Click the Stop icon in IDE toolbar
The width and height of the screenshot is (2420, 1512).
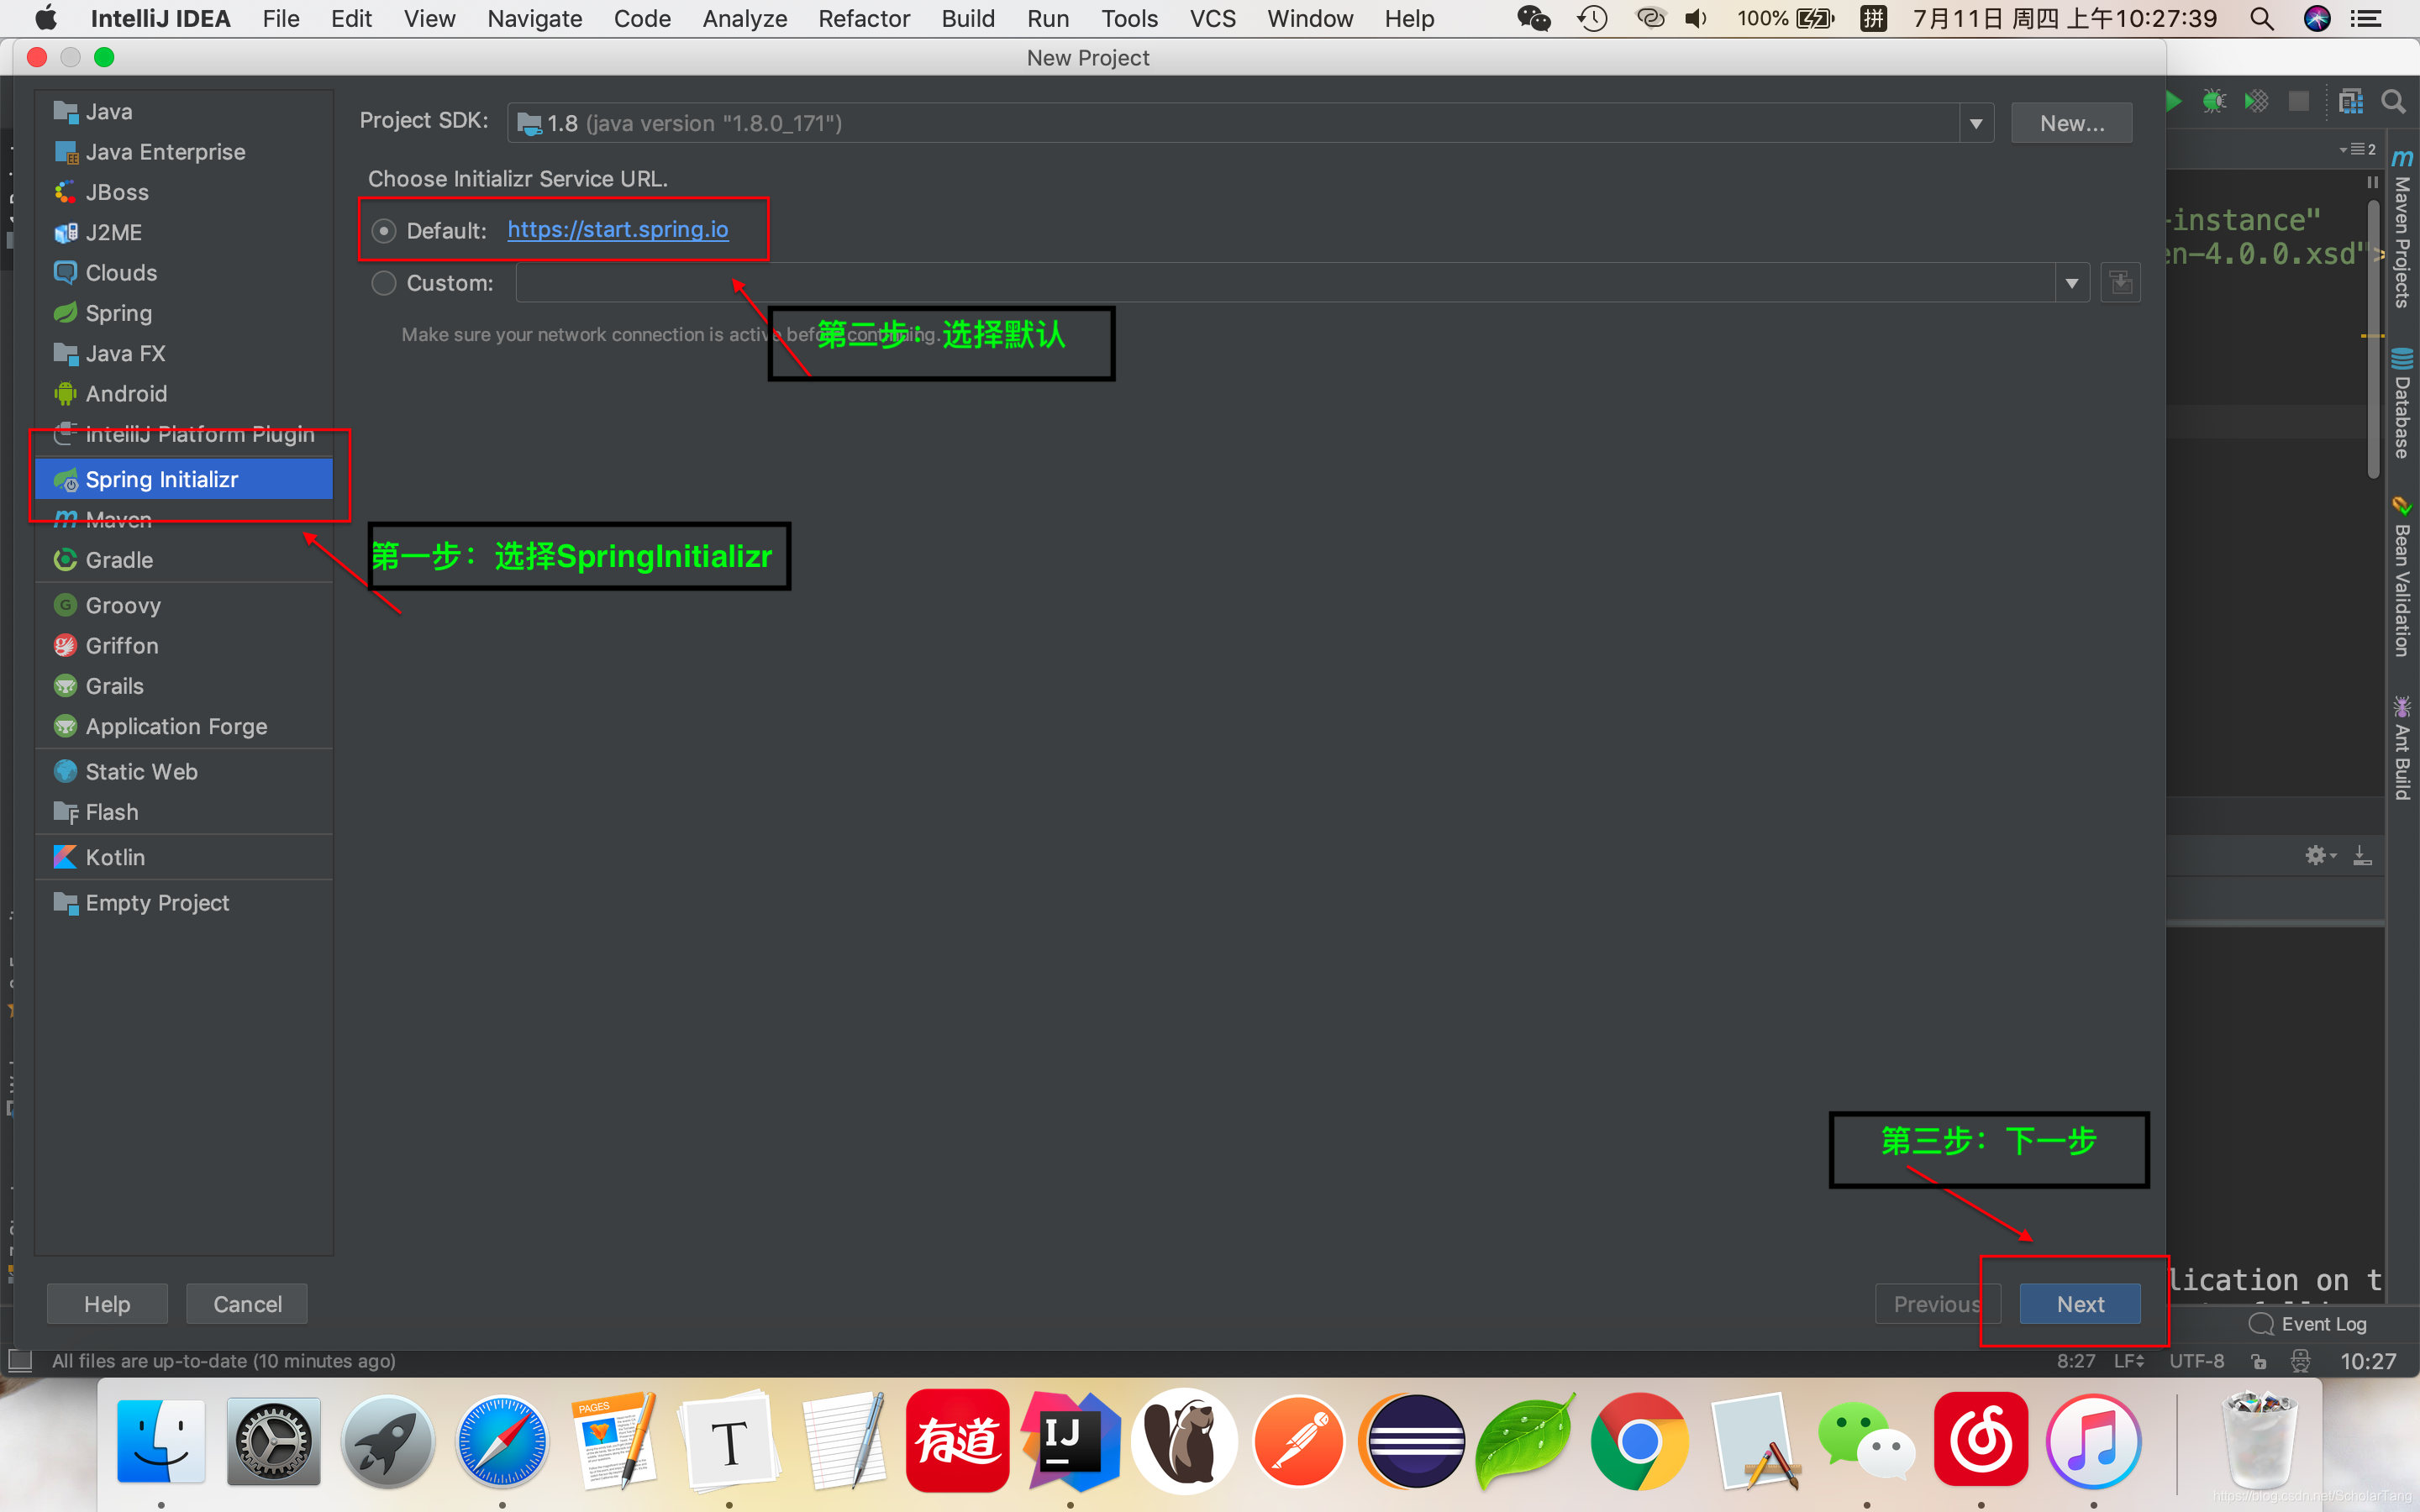pos(2299,101)
